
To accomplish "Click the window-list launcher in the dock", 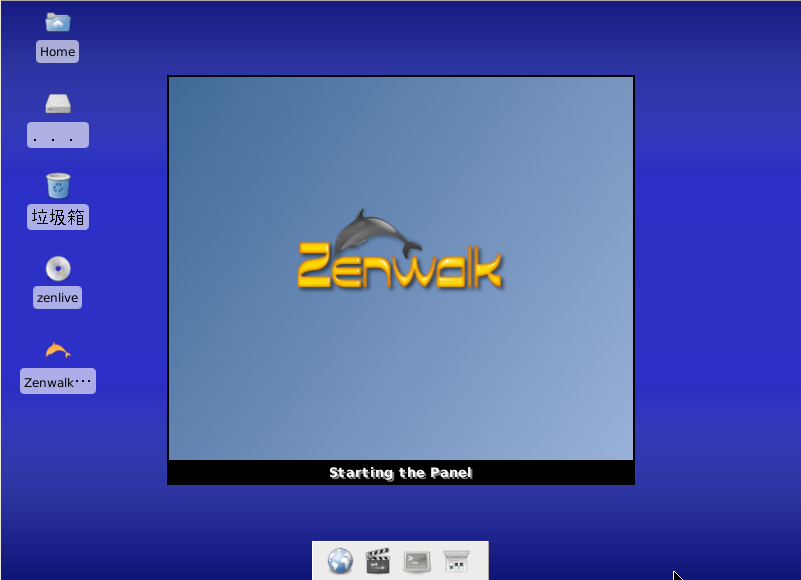I will coord(454,561).
